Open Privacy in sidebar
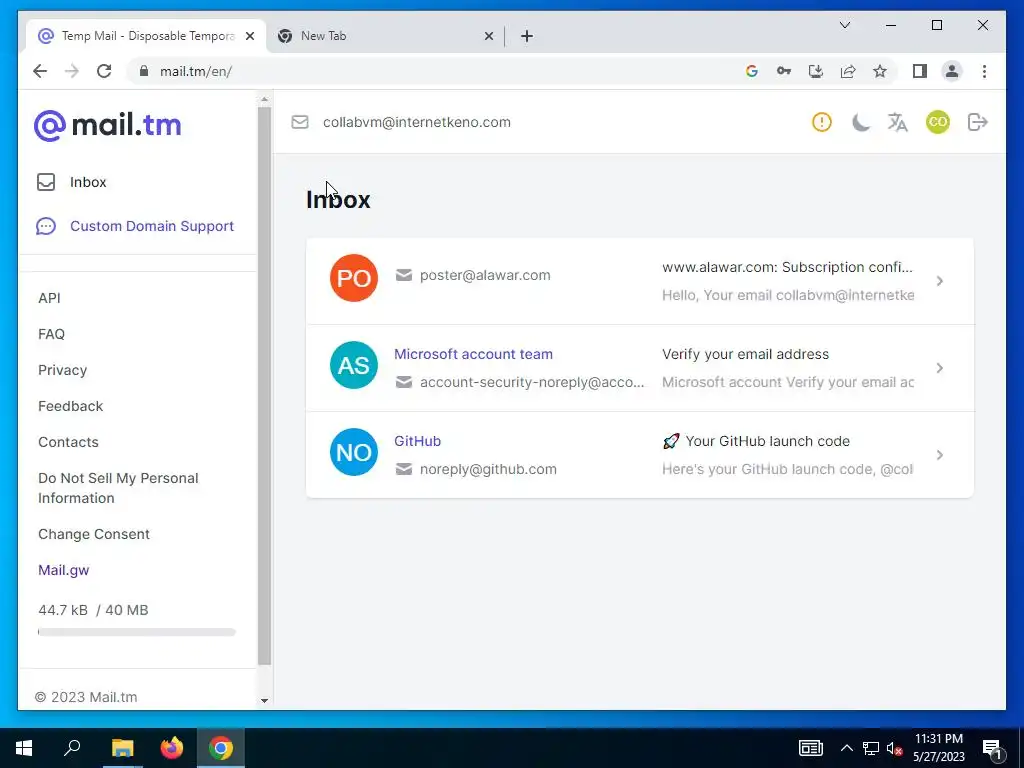Screen dimensions: 1024x768 click(x=63, y=370)
